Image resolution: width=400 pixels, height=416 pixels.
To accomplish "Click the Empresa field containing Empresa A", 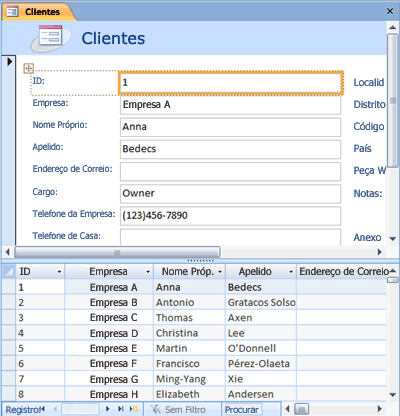I will click(x=230, y=105).
